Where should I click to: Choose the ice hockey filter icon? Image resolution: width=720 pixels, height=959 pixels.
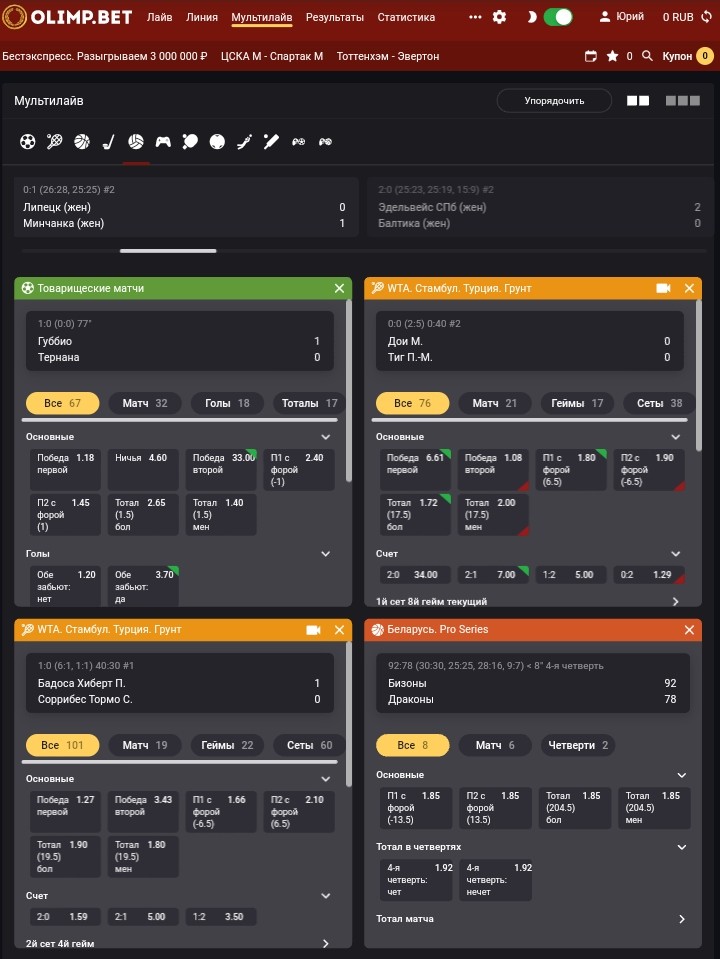(x=109, y=142)
